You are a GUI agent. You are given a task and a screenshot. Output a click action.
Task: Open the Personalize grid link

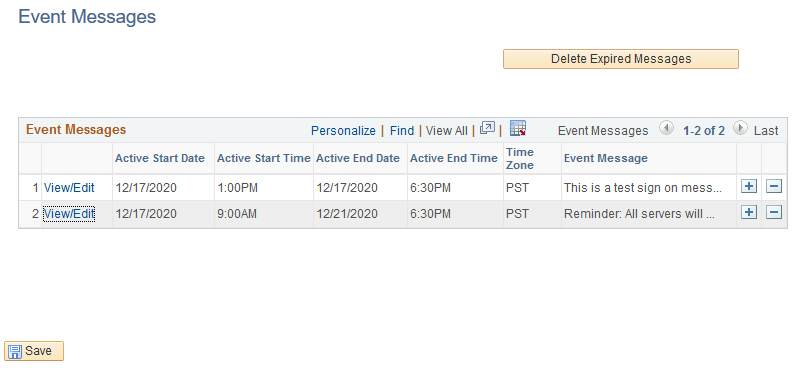point(343,131)
